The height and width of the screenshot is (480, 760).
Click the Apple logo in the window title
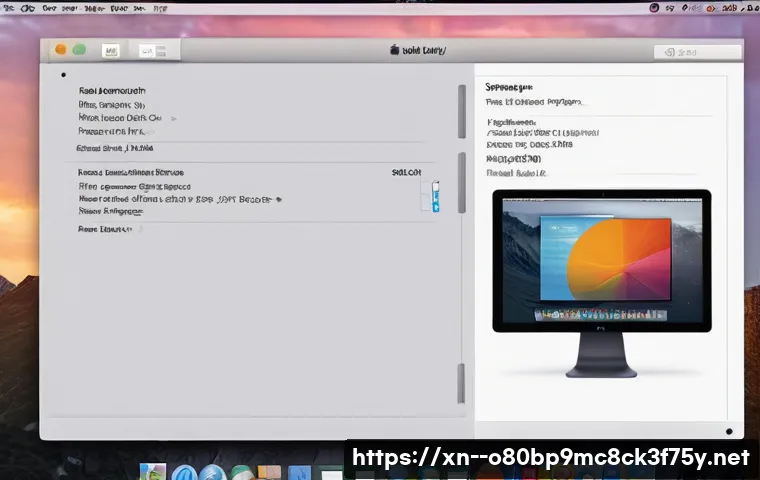[x=394, y=49]
